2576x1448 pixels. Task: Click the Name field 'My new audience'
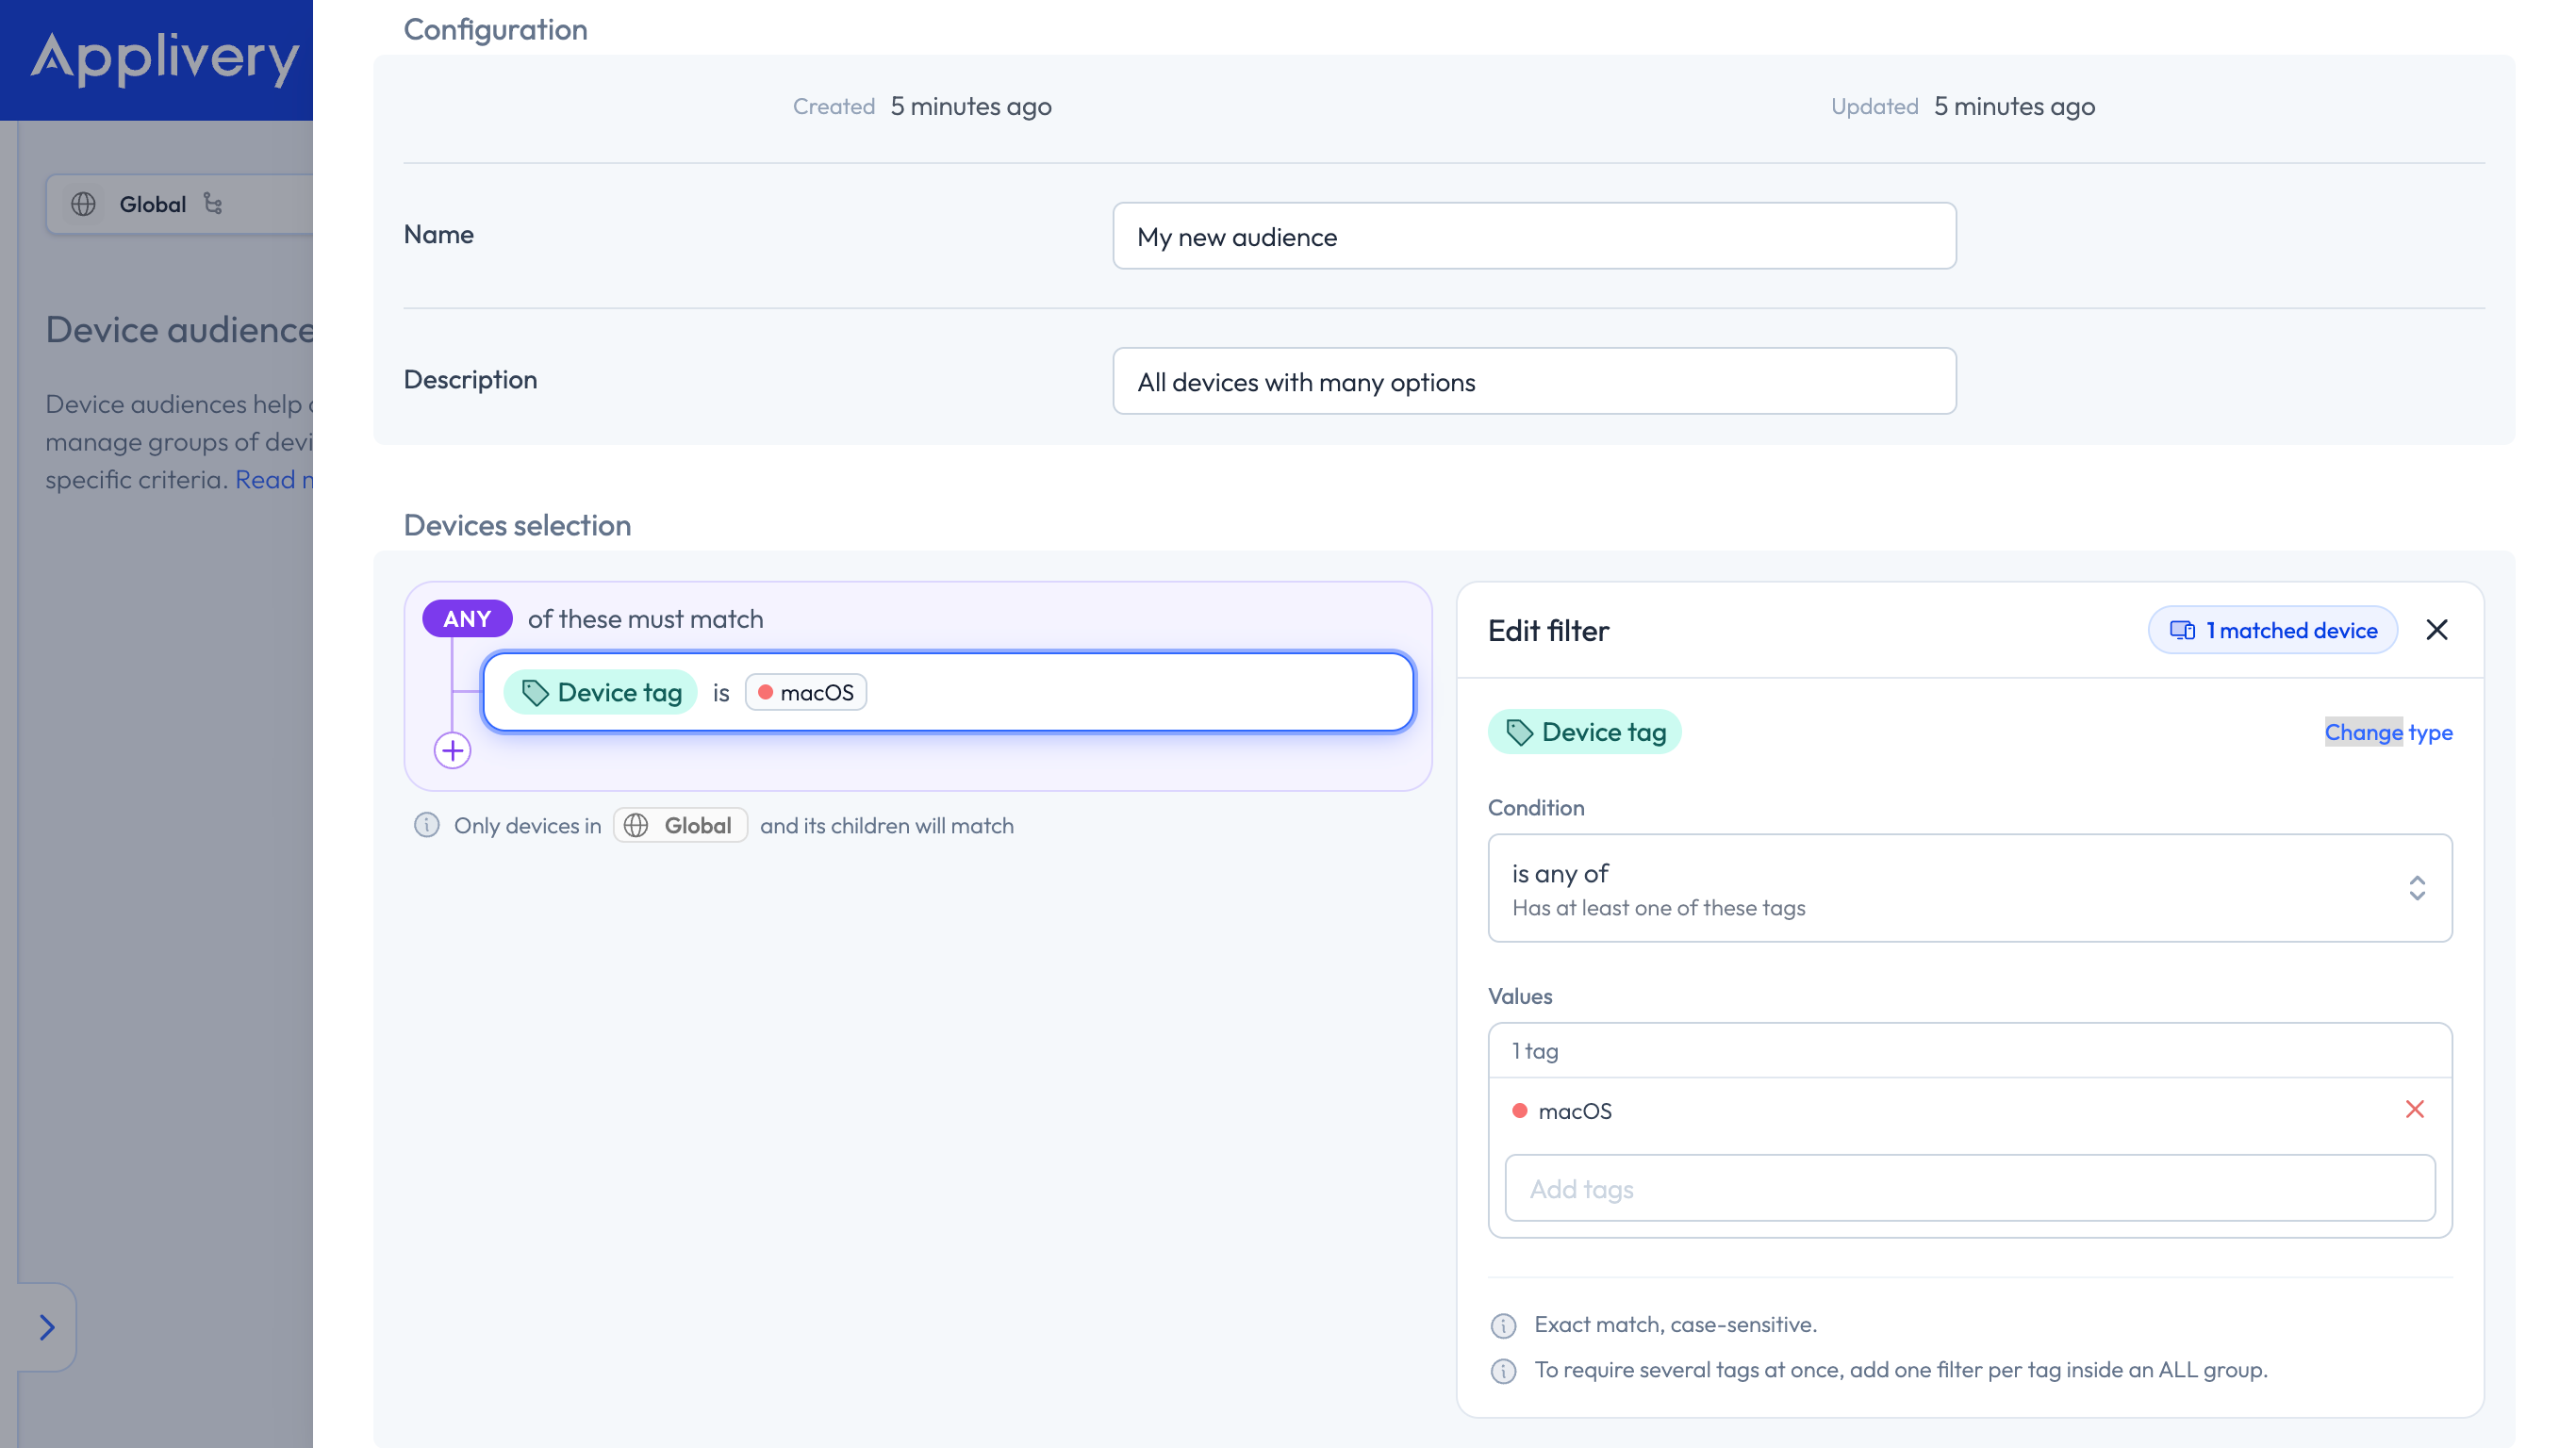(x=1534, y=236)
